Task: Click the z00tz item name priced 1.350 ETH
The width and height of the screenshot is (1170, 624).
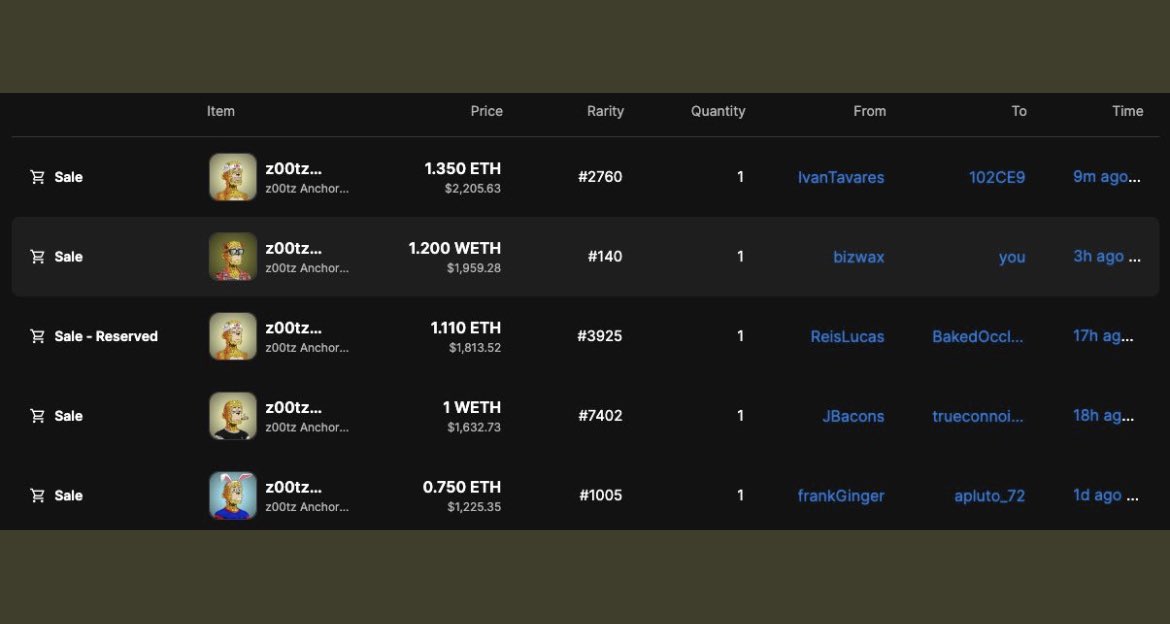Action: pyautogui.click(x=294, y=169)
